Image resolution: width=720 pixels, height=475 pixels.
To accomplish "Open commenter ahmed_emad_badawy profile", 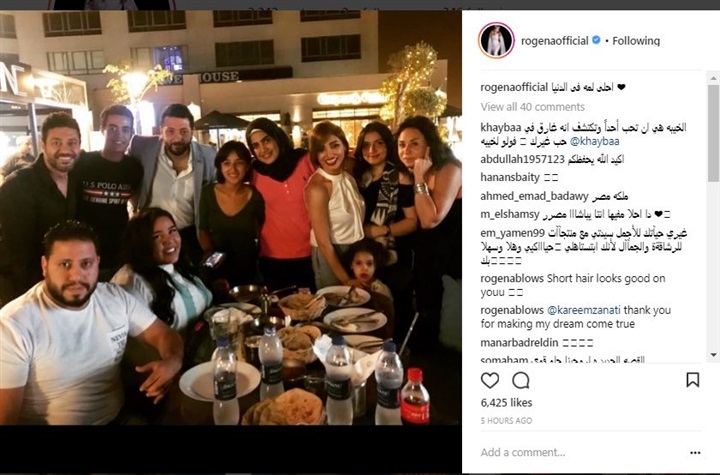I will [534, 197].
